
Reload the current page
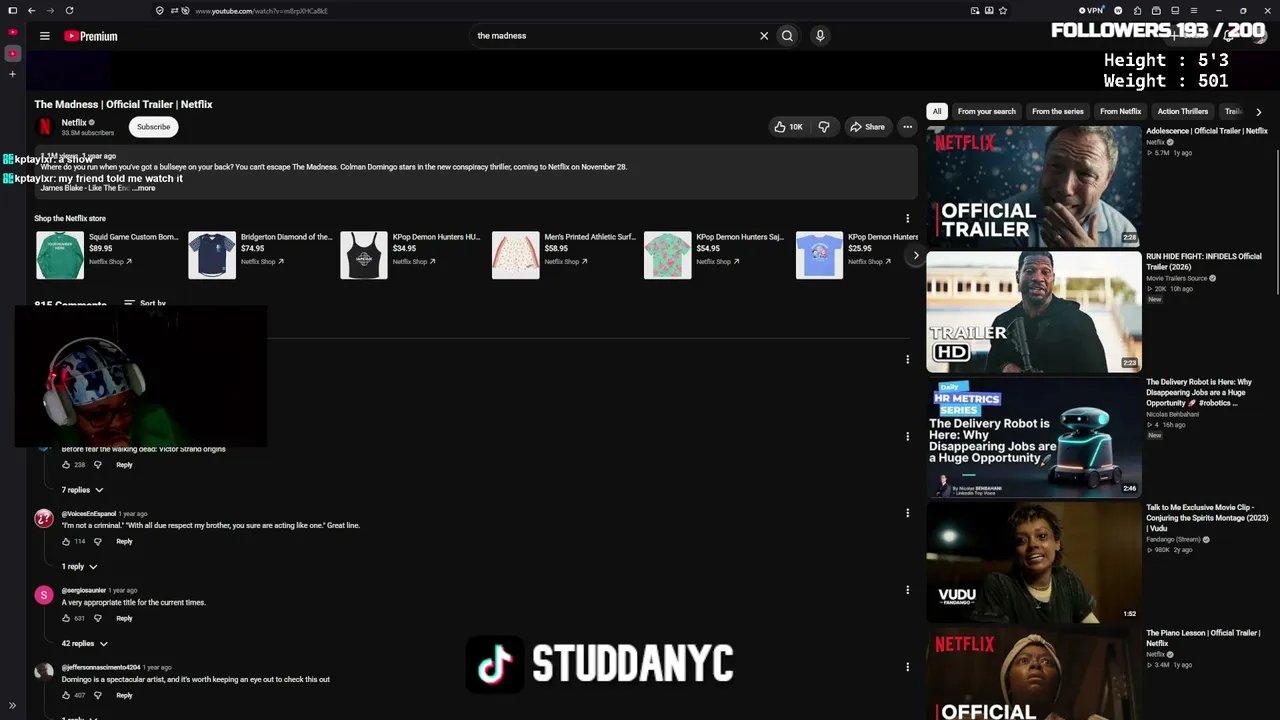pos(69,11)
